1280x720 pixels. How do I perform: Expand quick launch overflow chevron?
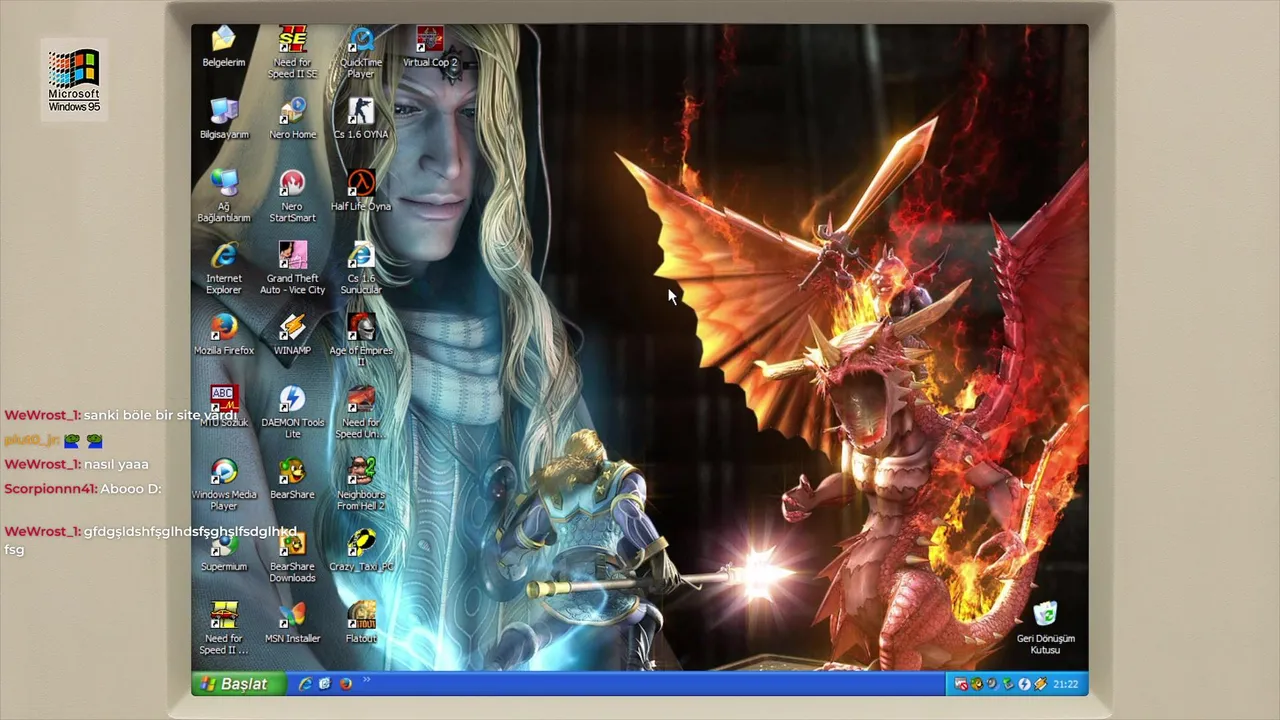[x=367, y=680]
